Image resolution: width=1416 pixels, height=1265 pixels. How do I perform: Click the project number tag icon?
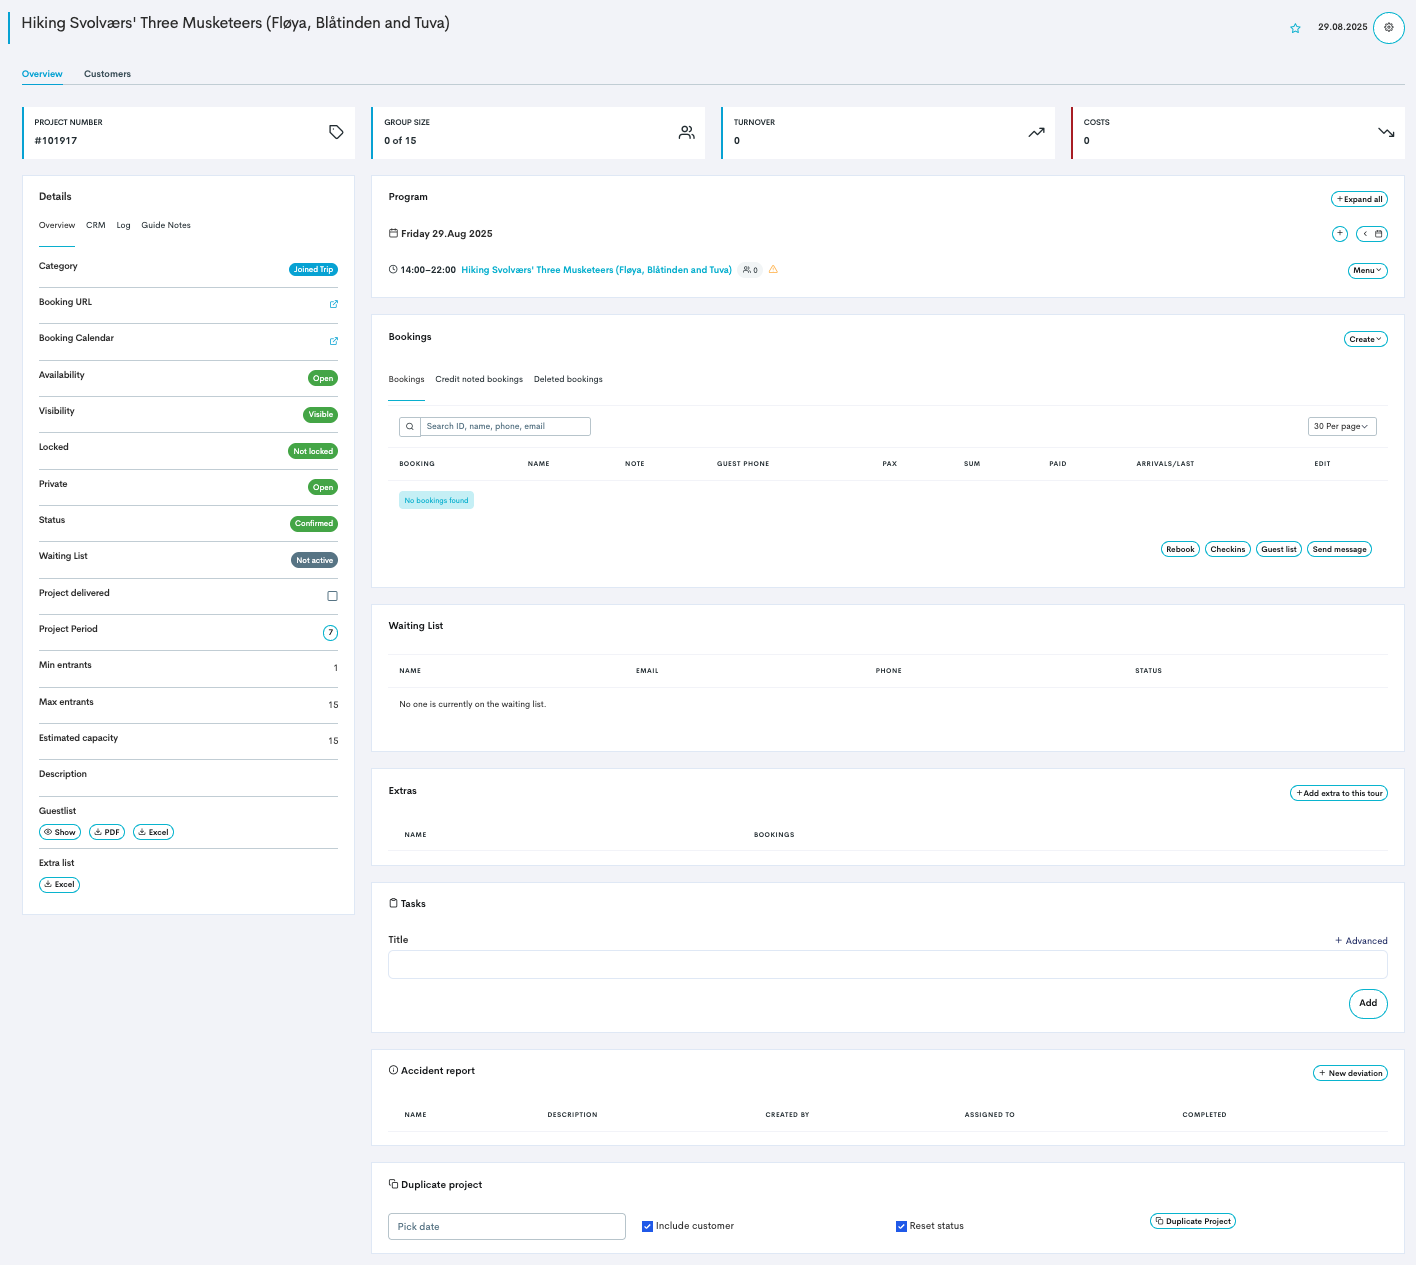click(336, 132)
